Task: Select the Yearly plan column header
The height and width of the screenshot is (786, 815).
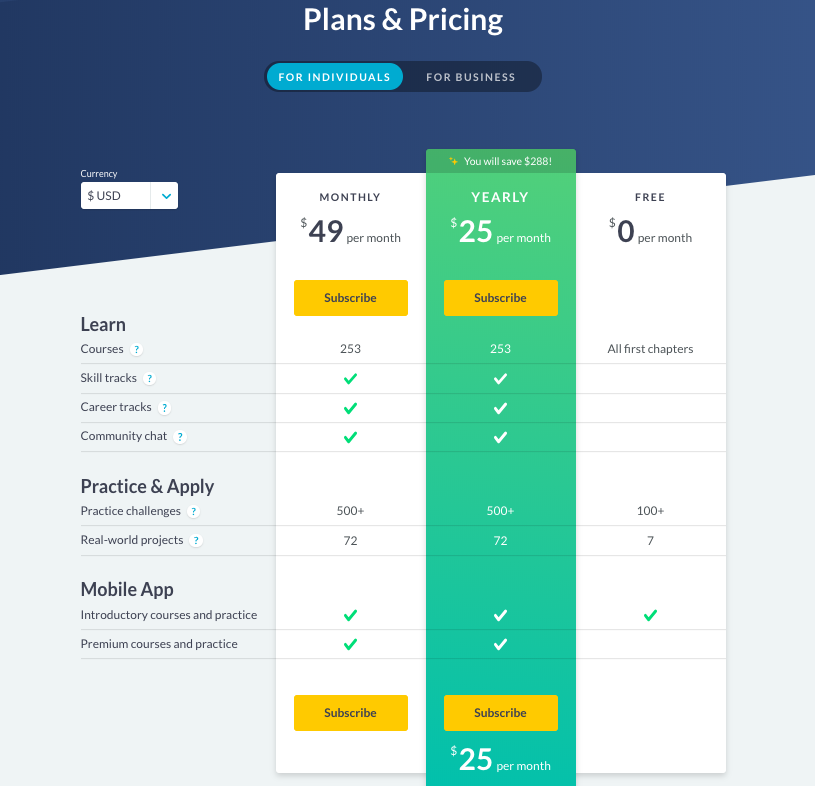Action: [x=500, y=198]
